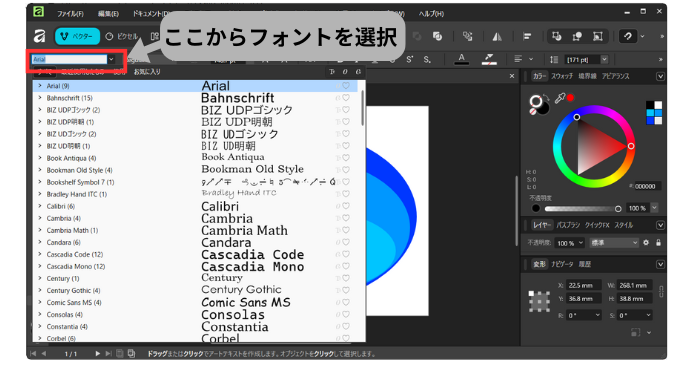Select the Constantia font preview
698x365 pixels.
[x=235, y=326]
